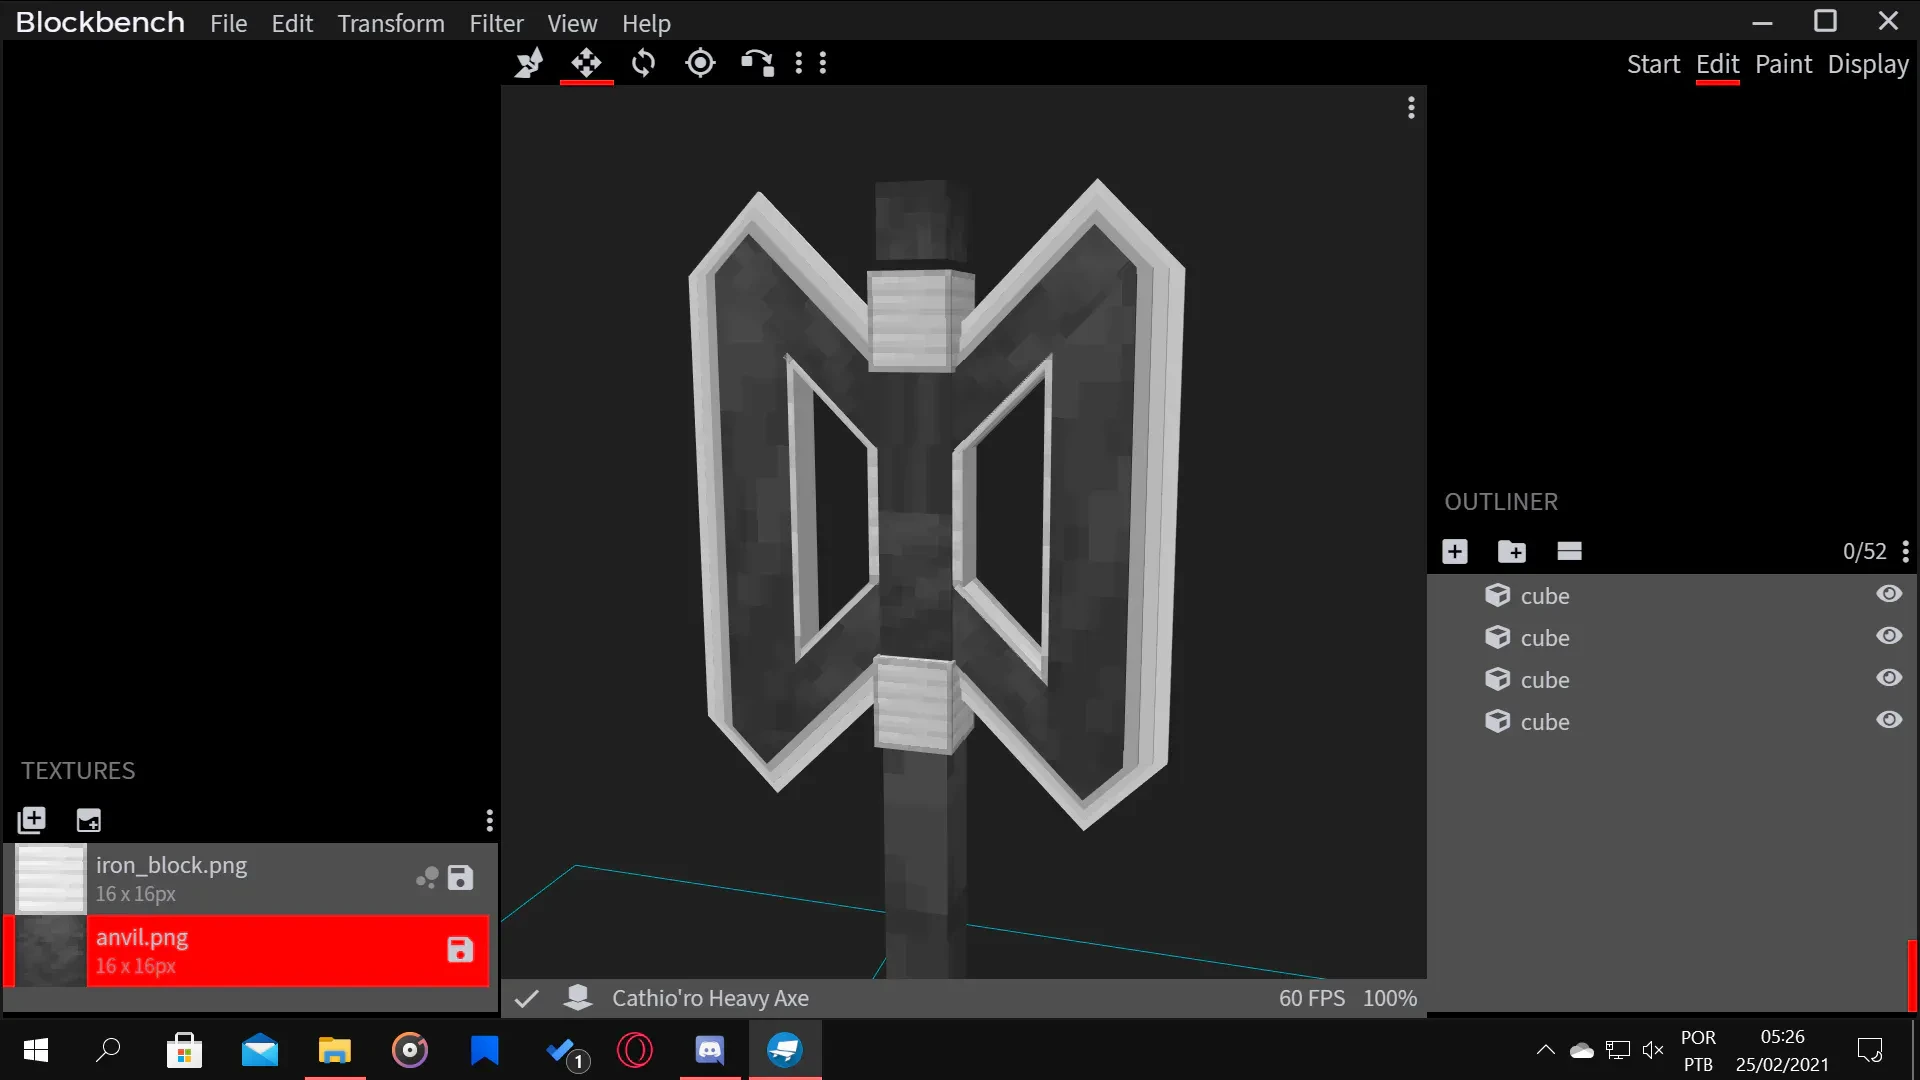Click the checkmark status icon
The image size is (1920, 1080).
(526, 998)
